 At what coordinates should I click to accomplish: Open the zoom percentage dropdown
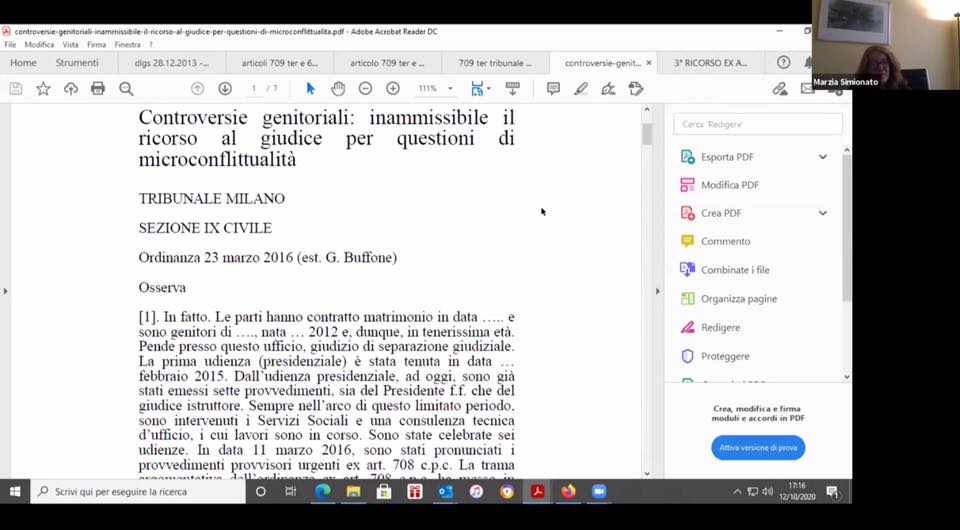450,89
